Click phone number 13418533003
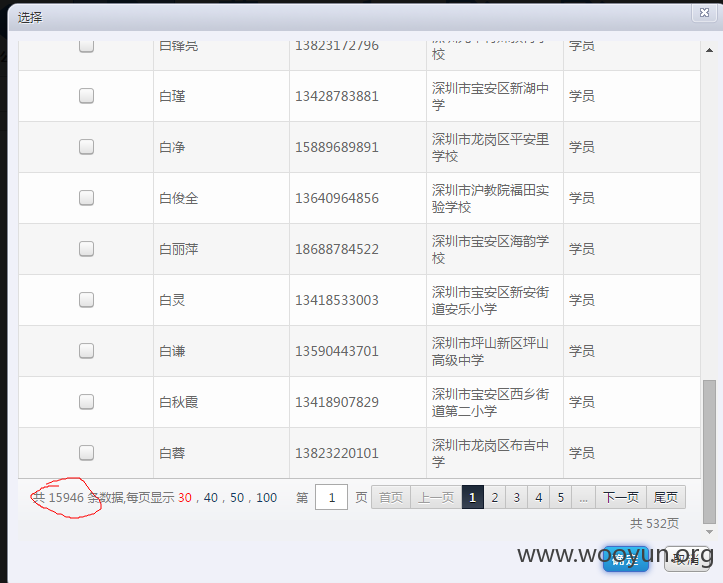723x583 pixels. tap(337, 300)
